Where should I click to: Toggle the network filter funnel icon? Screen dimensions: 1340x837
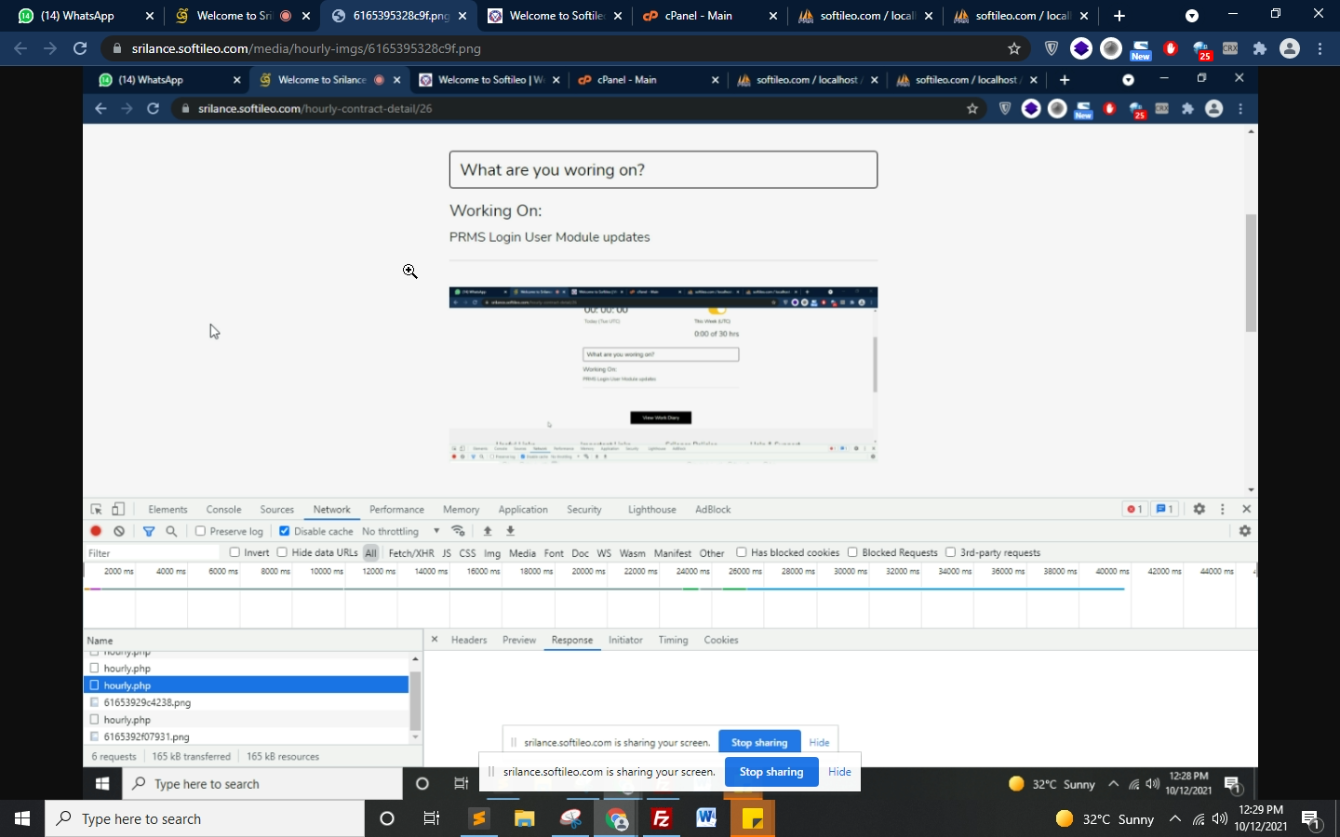tap(149, 531)
